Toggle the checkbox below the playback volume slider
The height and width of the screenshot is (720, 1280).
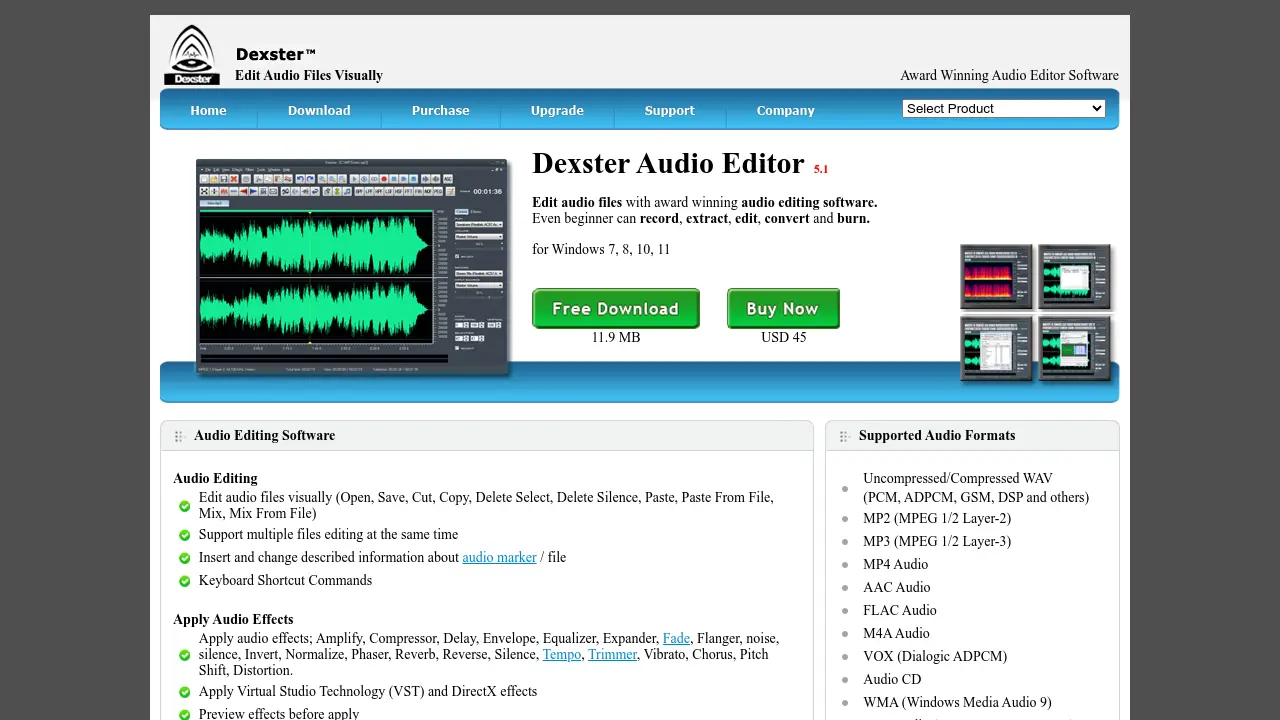(457, 256)
